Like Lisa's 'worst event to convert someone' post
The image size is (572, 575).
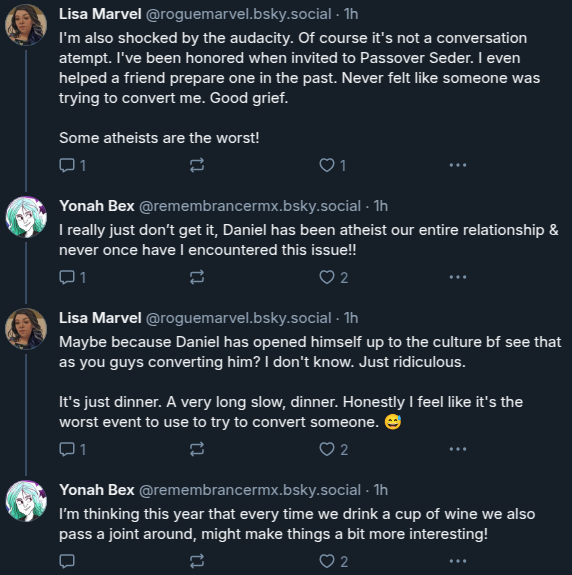click(x=333, y=449)
